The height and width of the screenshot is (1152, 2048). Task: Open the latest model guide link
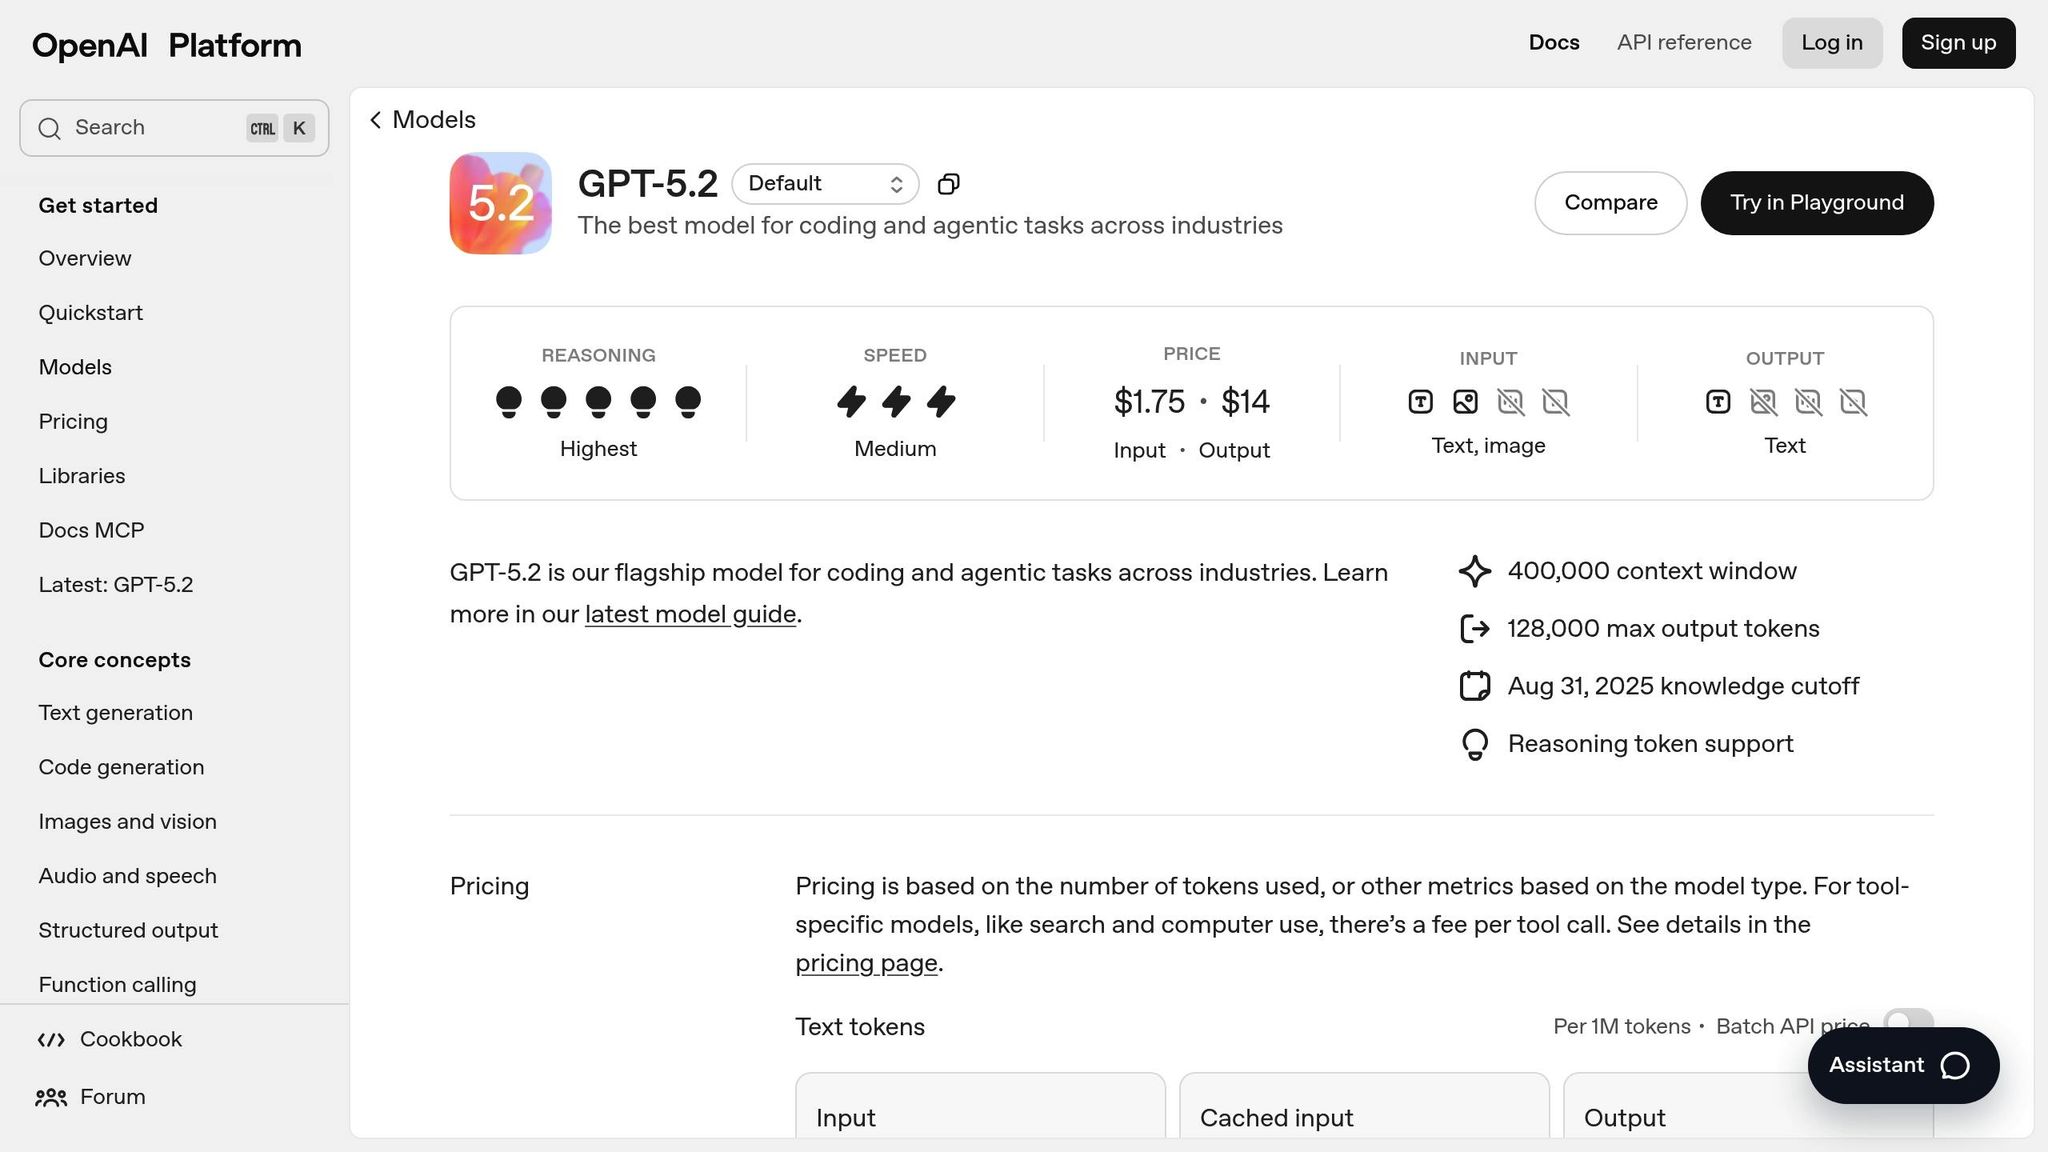click(690, 614)
